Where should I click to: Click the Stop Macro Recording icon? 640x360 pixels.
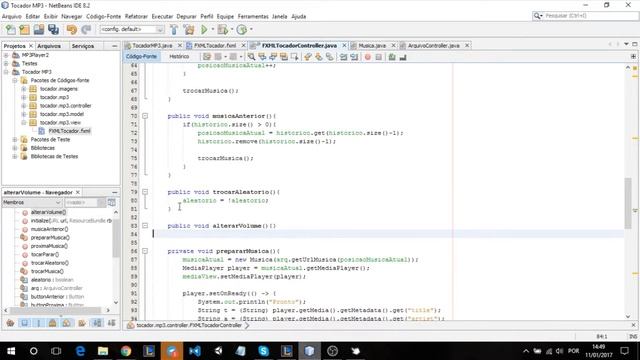click(x=378, y=57)
